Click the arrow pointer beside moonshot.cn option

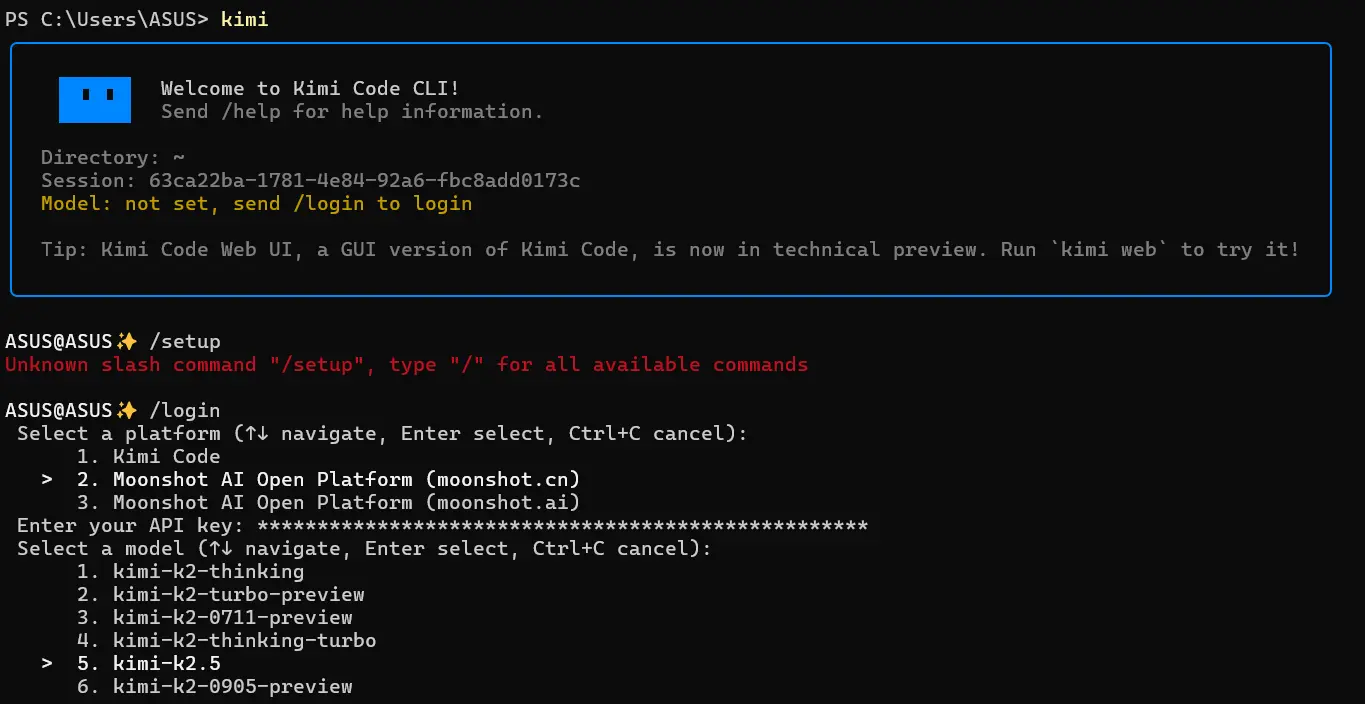(47, 480)
